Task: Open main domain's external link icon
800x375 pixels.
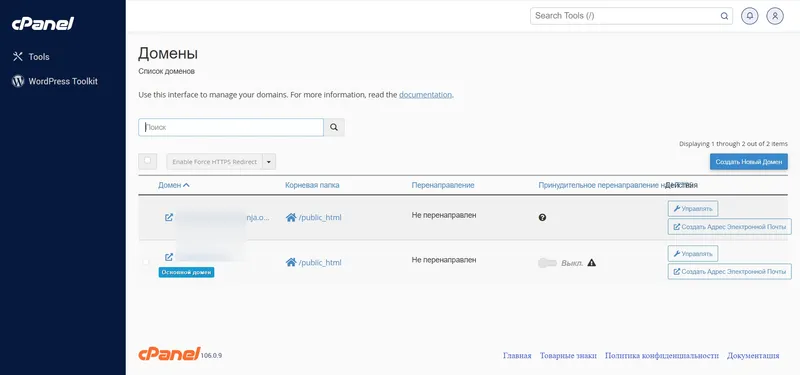Action: pos(169,257)
